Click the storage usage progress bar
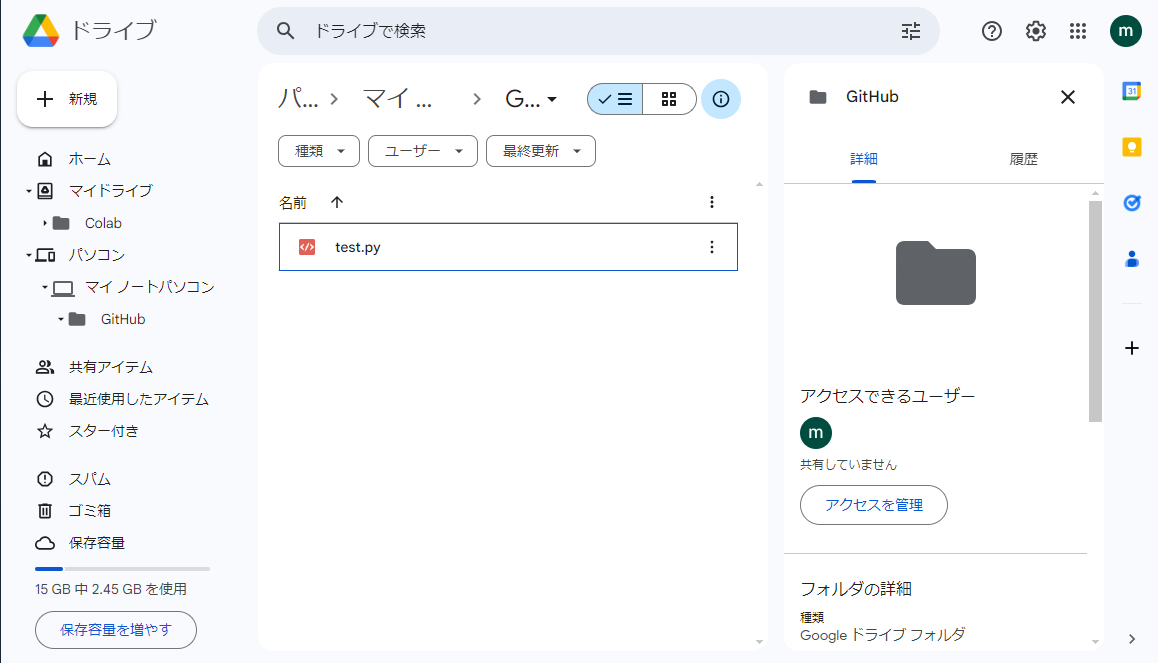 (x=123, y=569)
